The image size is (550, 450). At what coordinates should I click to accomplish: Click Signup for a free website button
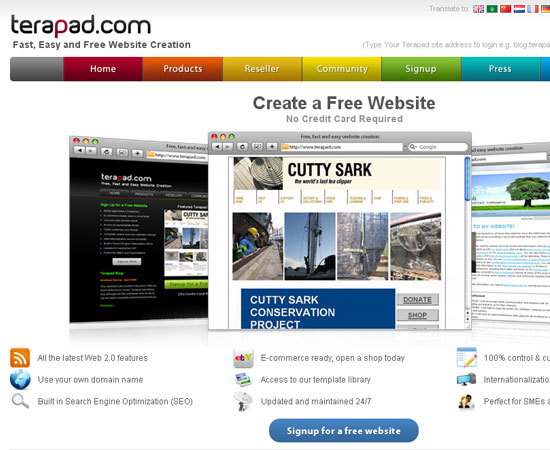(344, 430)
